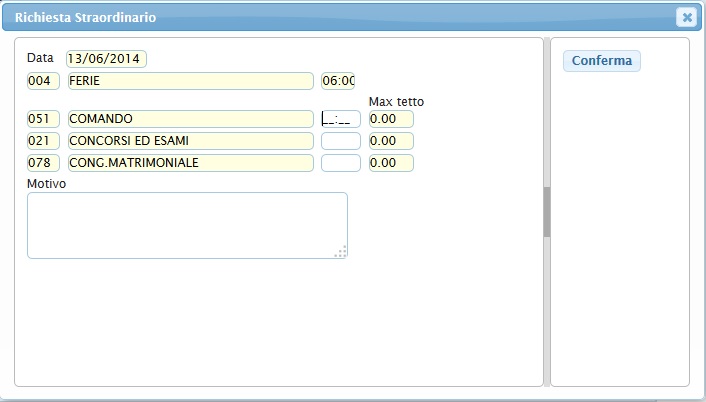Click the Max tetto value for CONCORSI ED ESAMI
This screenshot has width=706, height=402.
coord(390,141)
